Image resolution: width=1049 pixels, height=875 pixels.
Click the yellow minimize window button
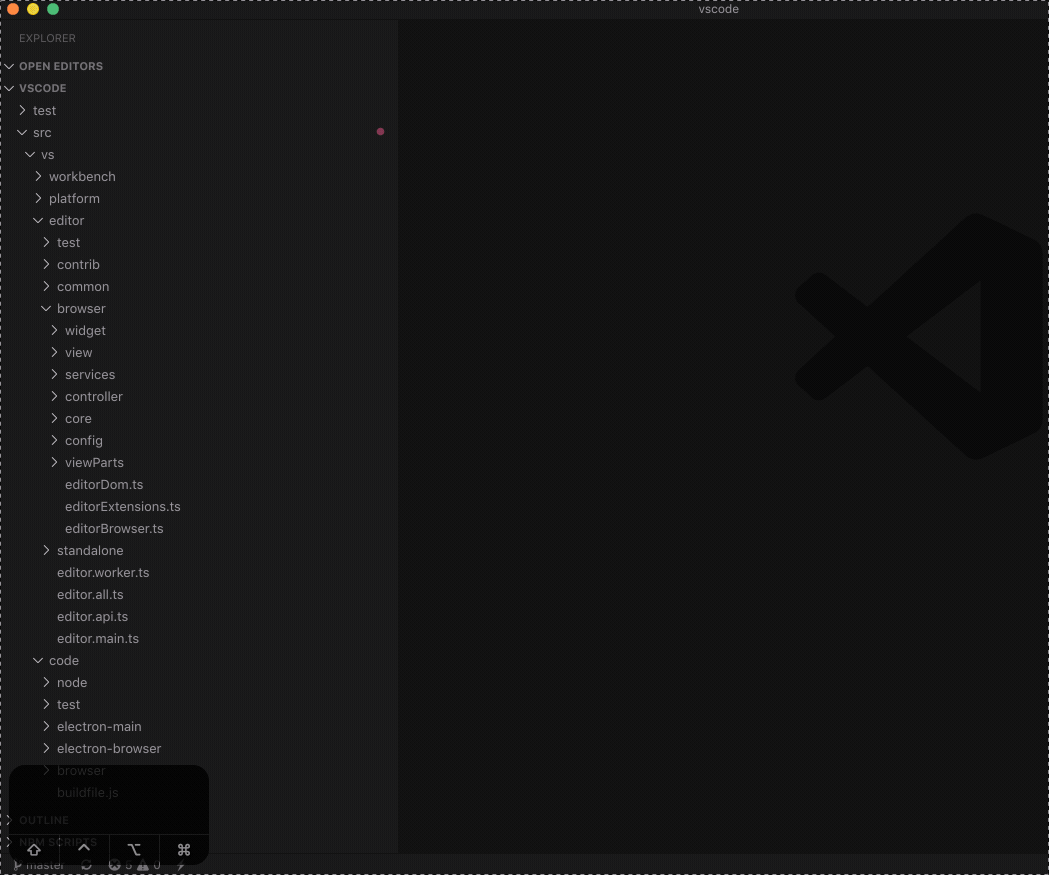pyautogui.click(x=33, y=9)
